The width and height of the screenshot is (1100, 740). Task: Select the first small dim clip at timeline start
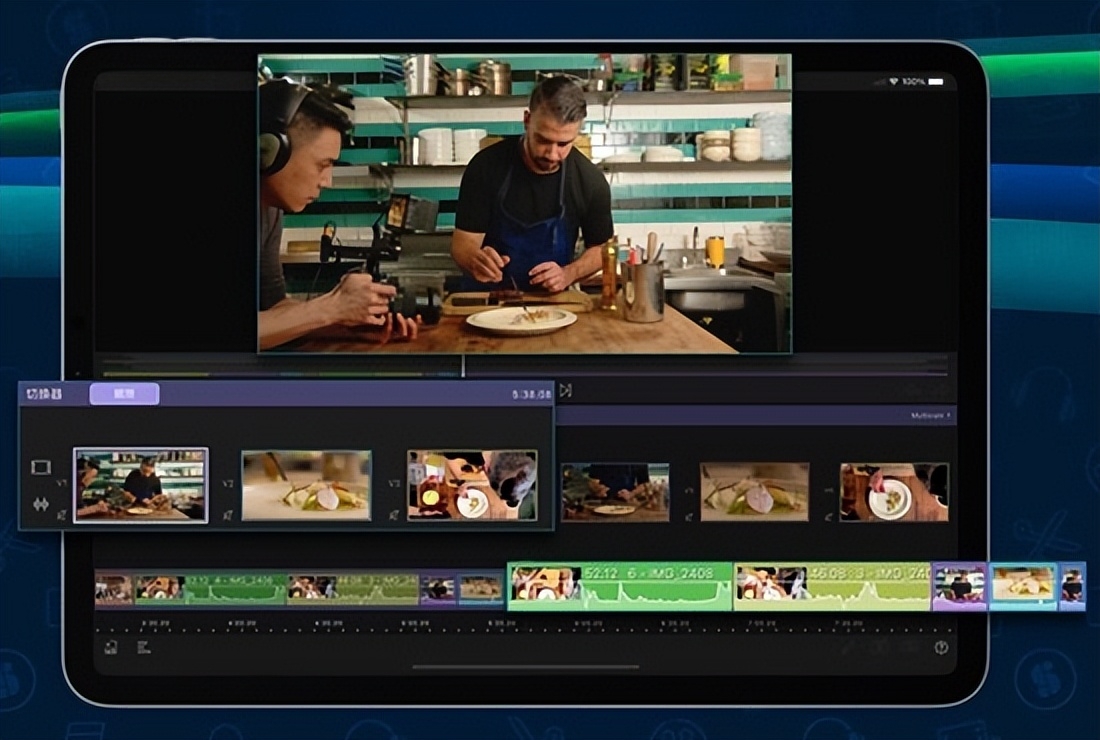pos(114,589)
